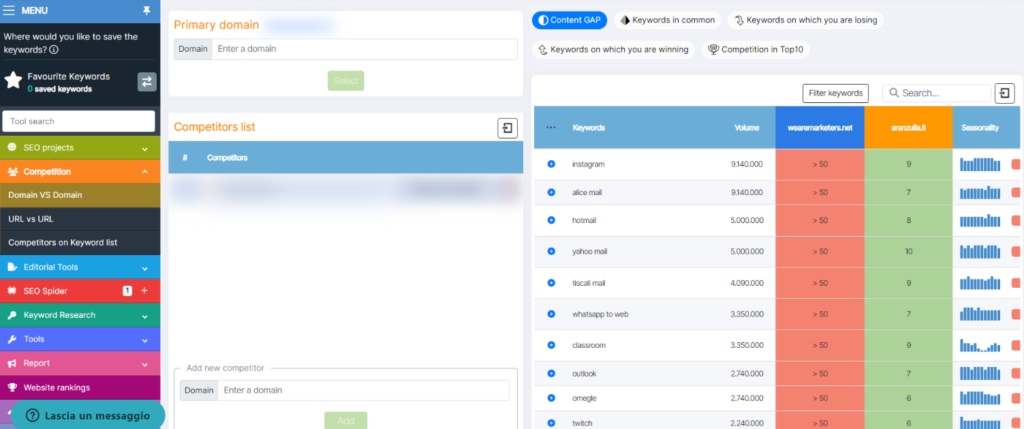Image resolution: width=1024 pixels, height=429 pixels.
Task: Sort by Volume column header
Action: (x=747, y=128)
